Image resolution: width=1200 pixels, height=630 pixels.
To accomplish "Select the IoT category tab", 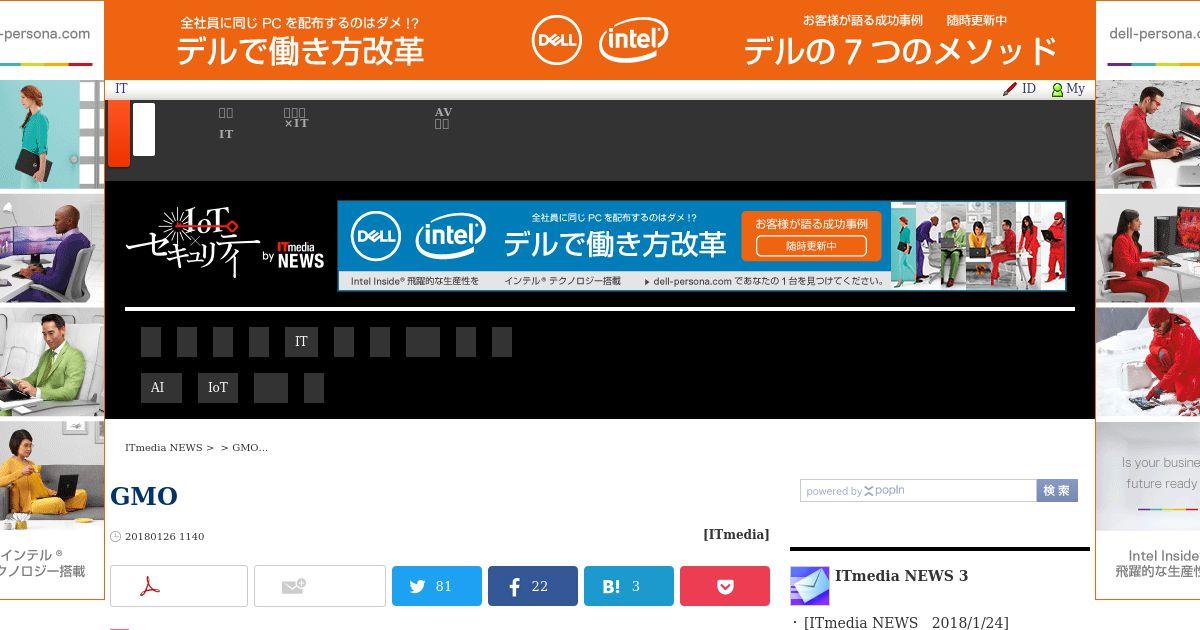I will point(218,388).
